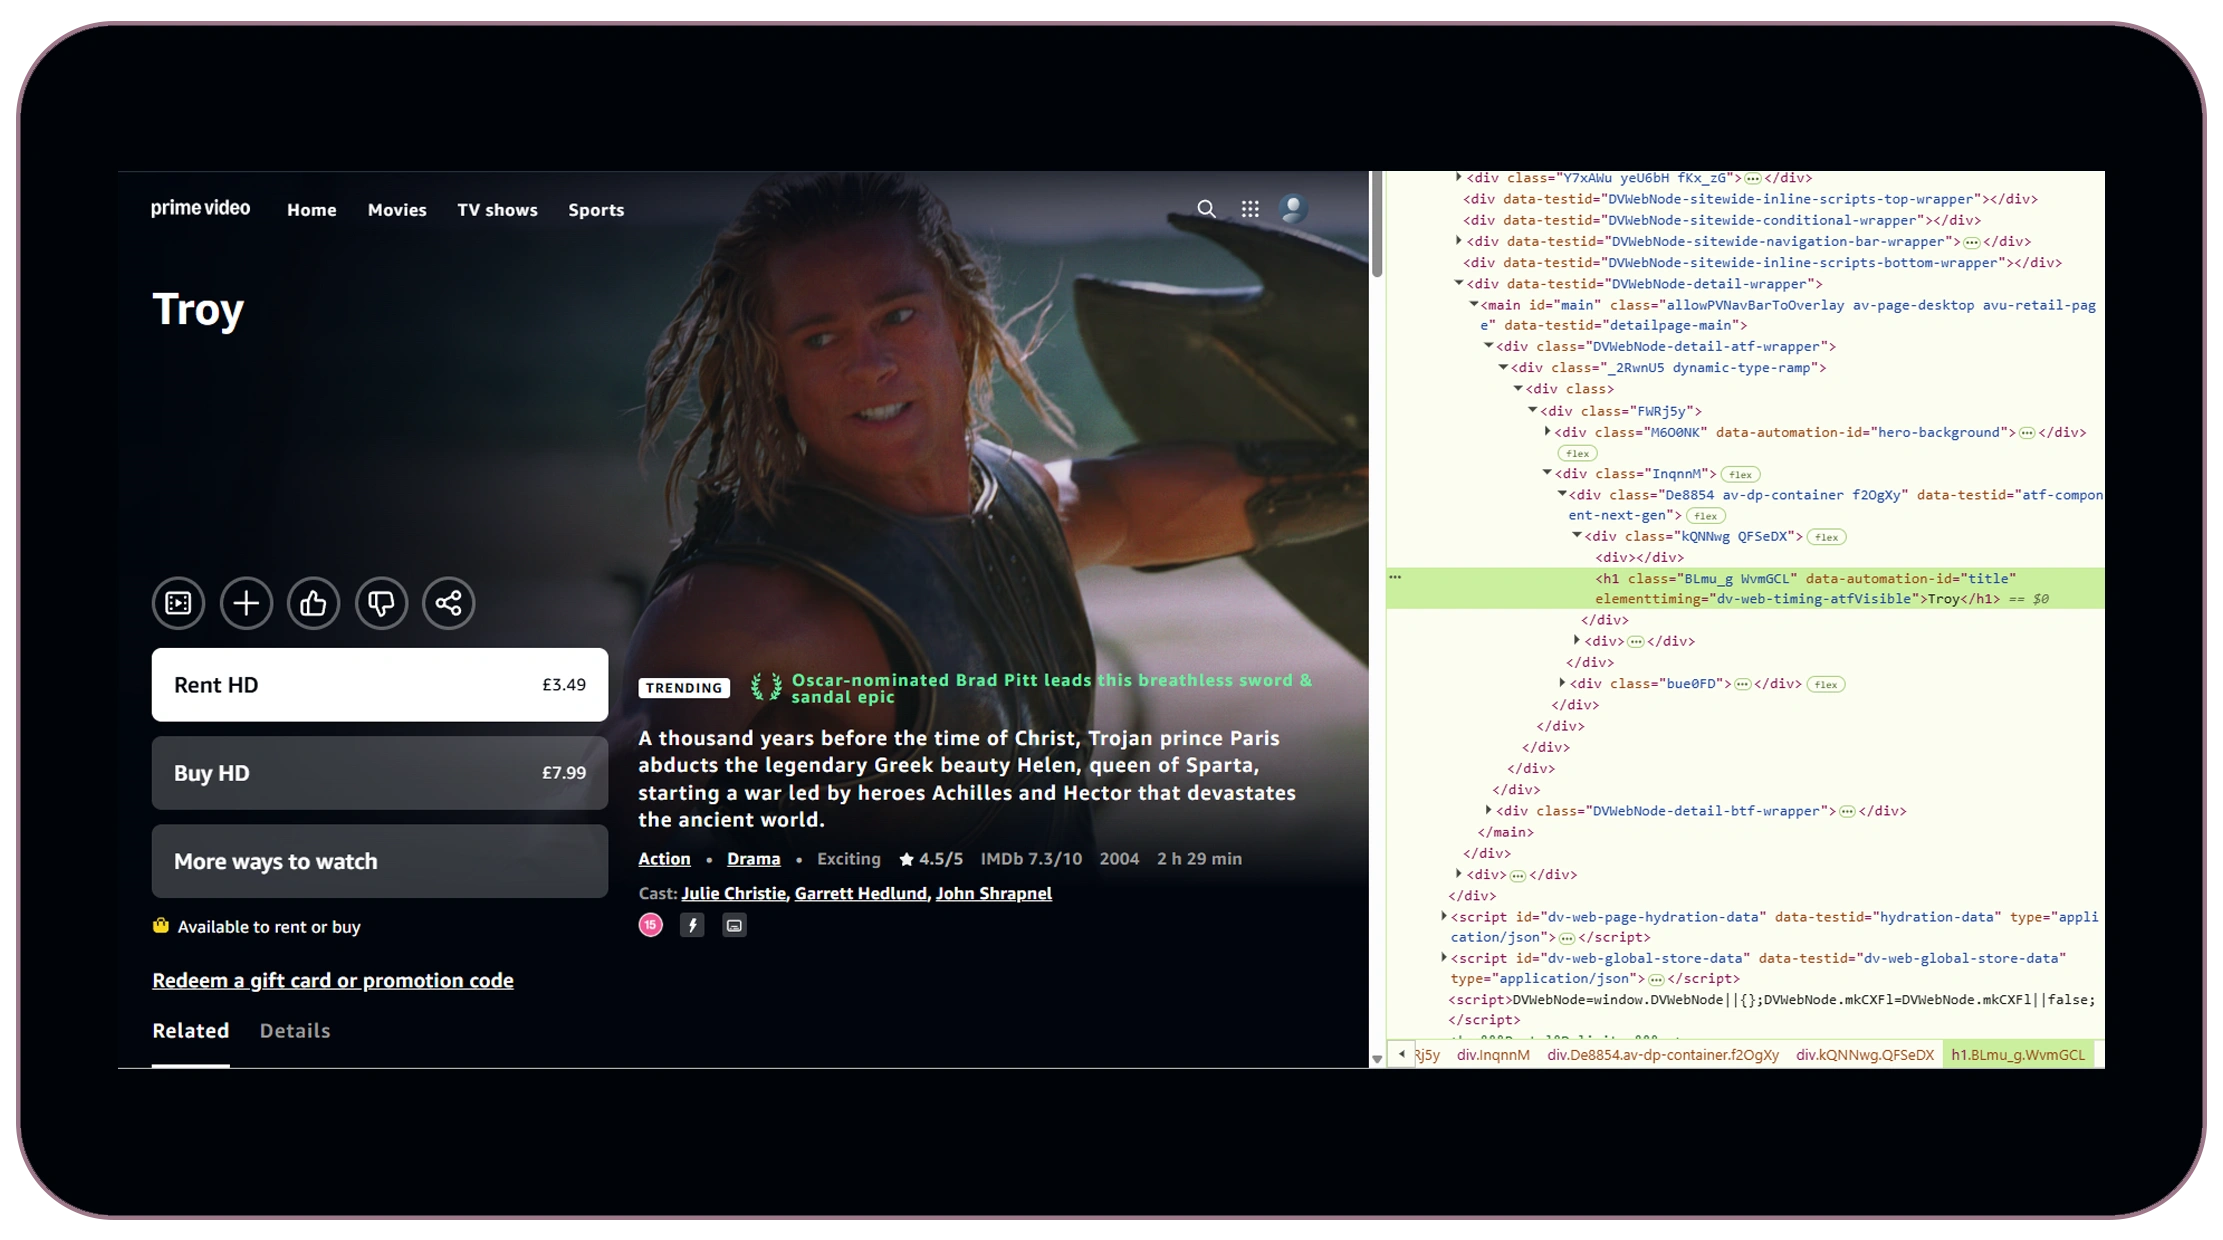Click the IMDb 7.3/10 rating text
This screenshot has height=1240, width=2223.
1031,859
